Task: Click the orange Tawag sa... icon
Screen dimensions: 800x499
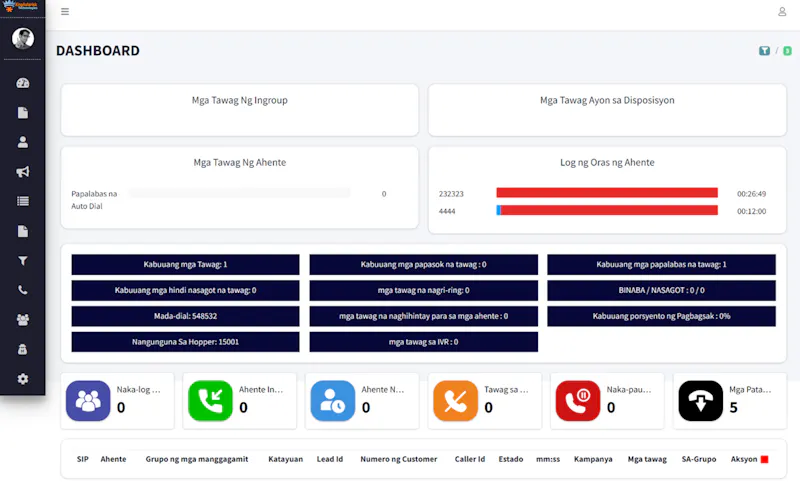Action: click(x=455, y=401)
